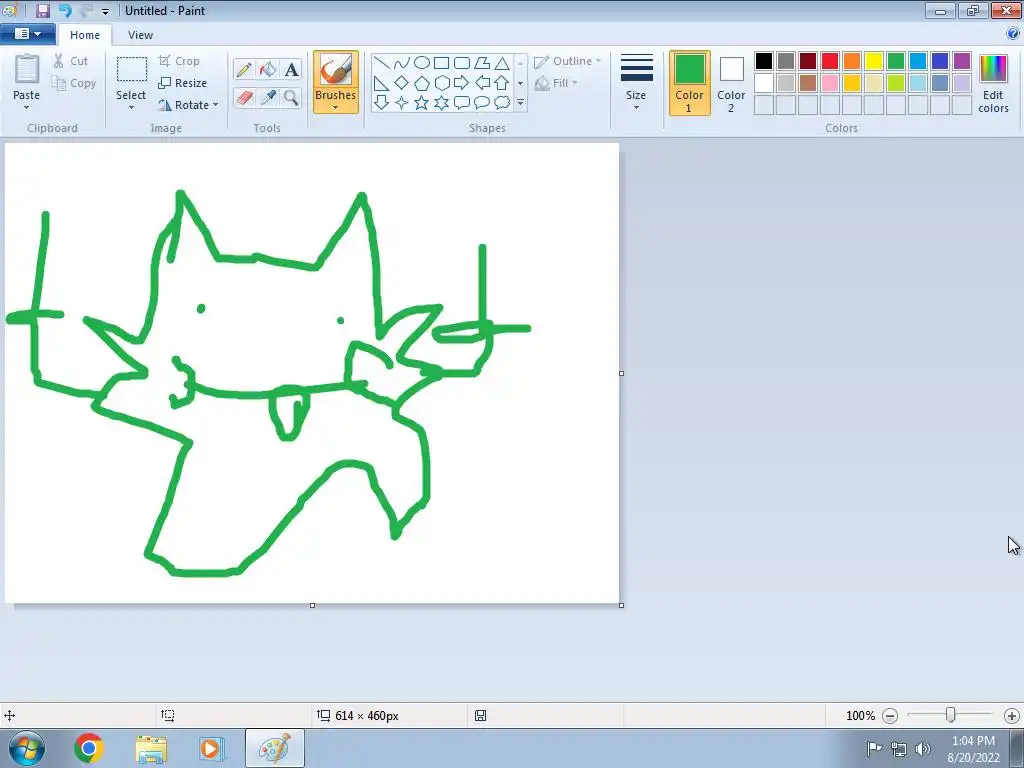Activate Color 1 selector
The width and height of the screenshot is (1024, 768).
pos(690,84)
